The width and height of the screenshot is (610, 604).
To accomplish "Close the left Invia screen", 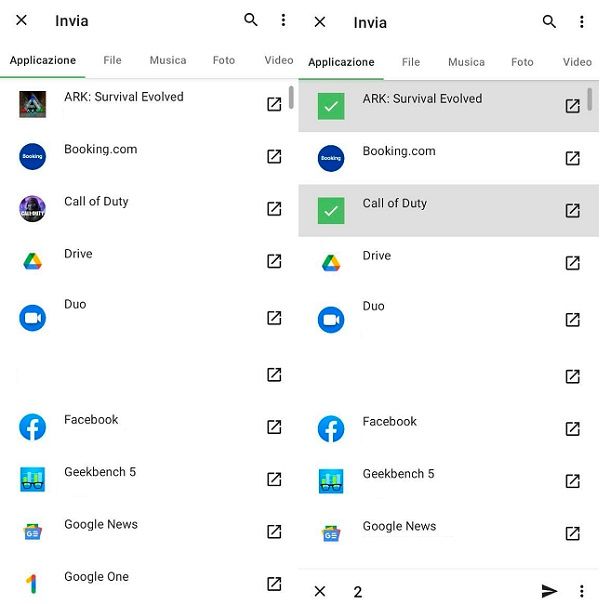I will (x=21, y=20).
